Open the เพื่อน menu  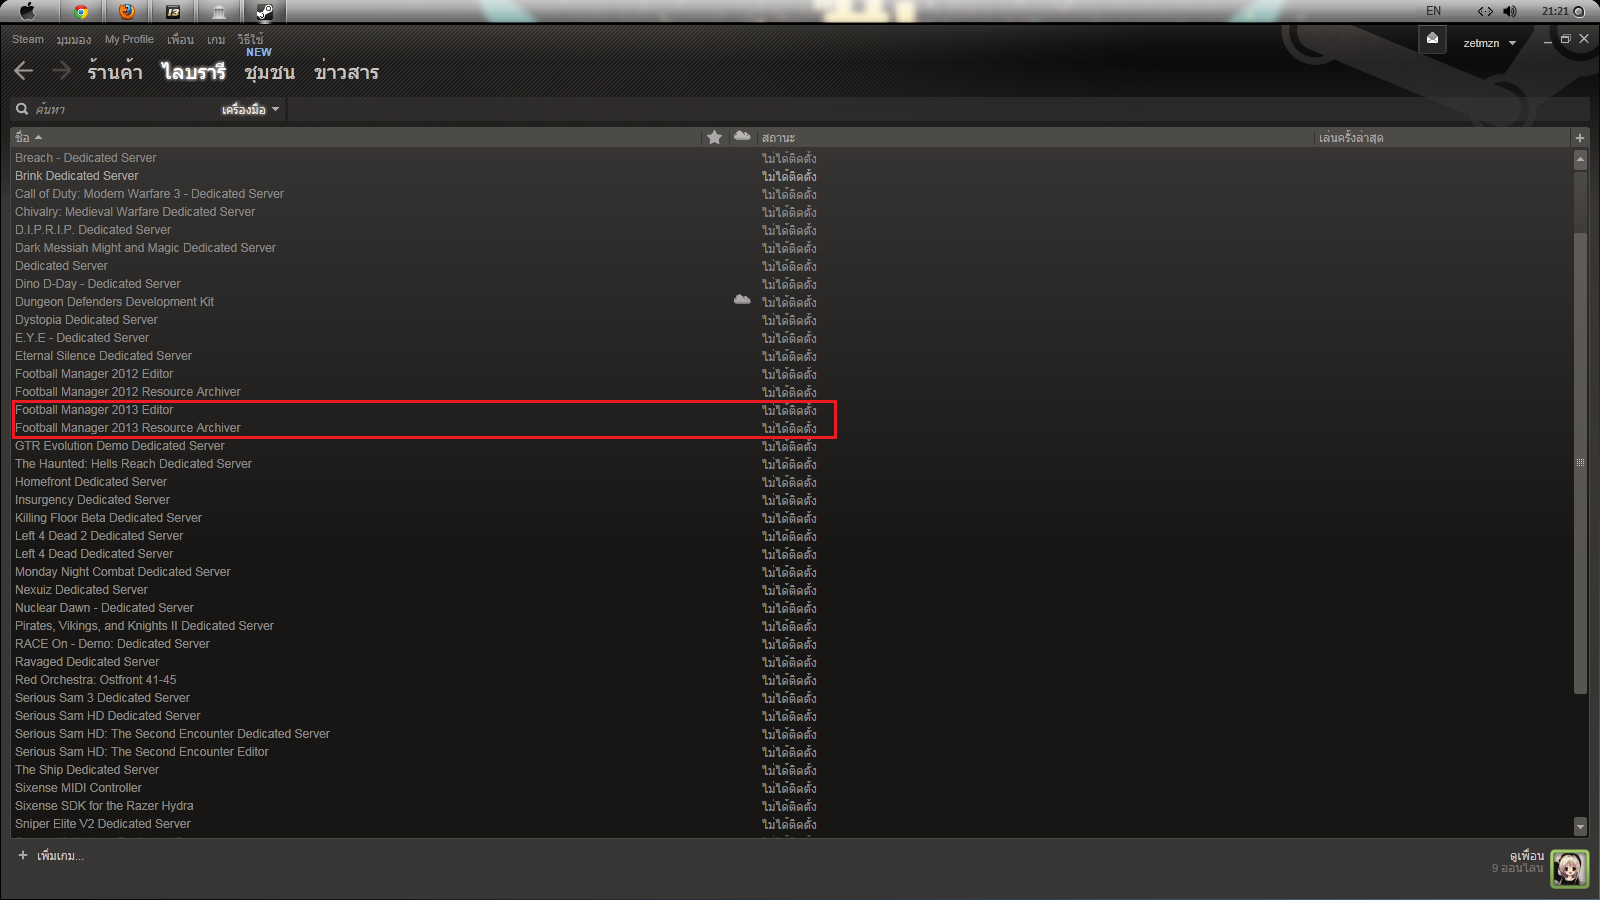tap(180, 40)
